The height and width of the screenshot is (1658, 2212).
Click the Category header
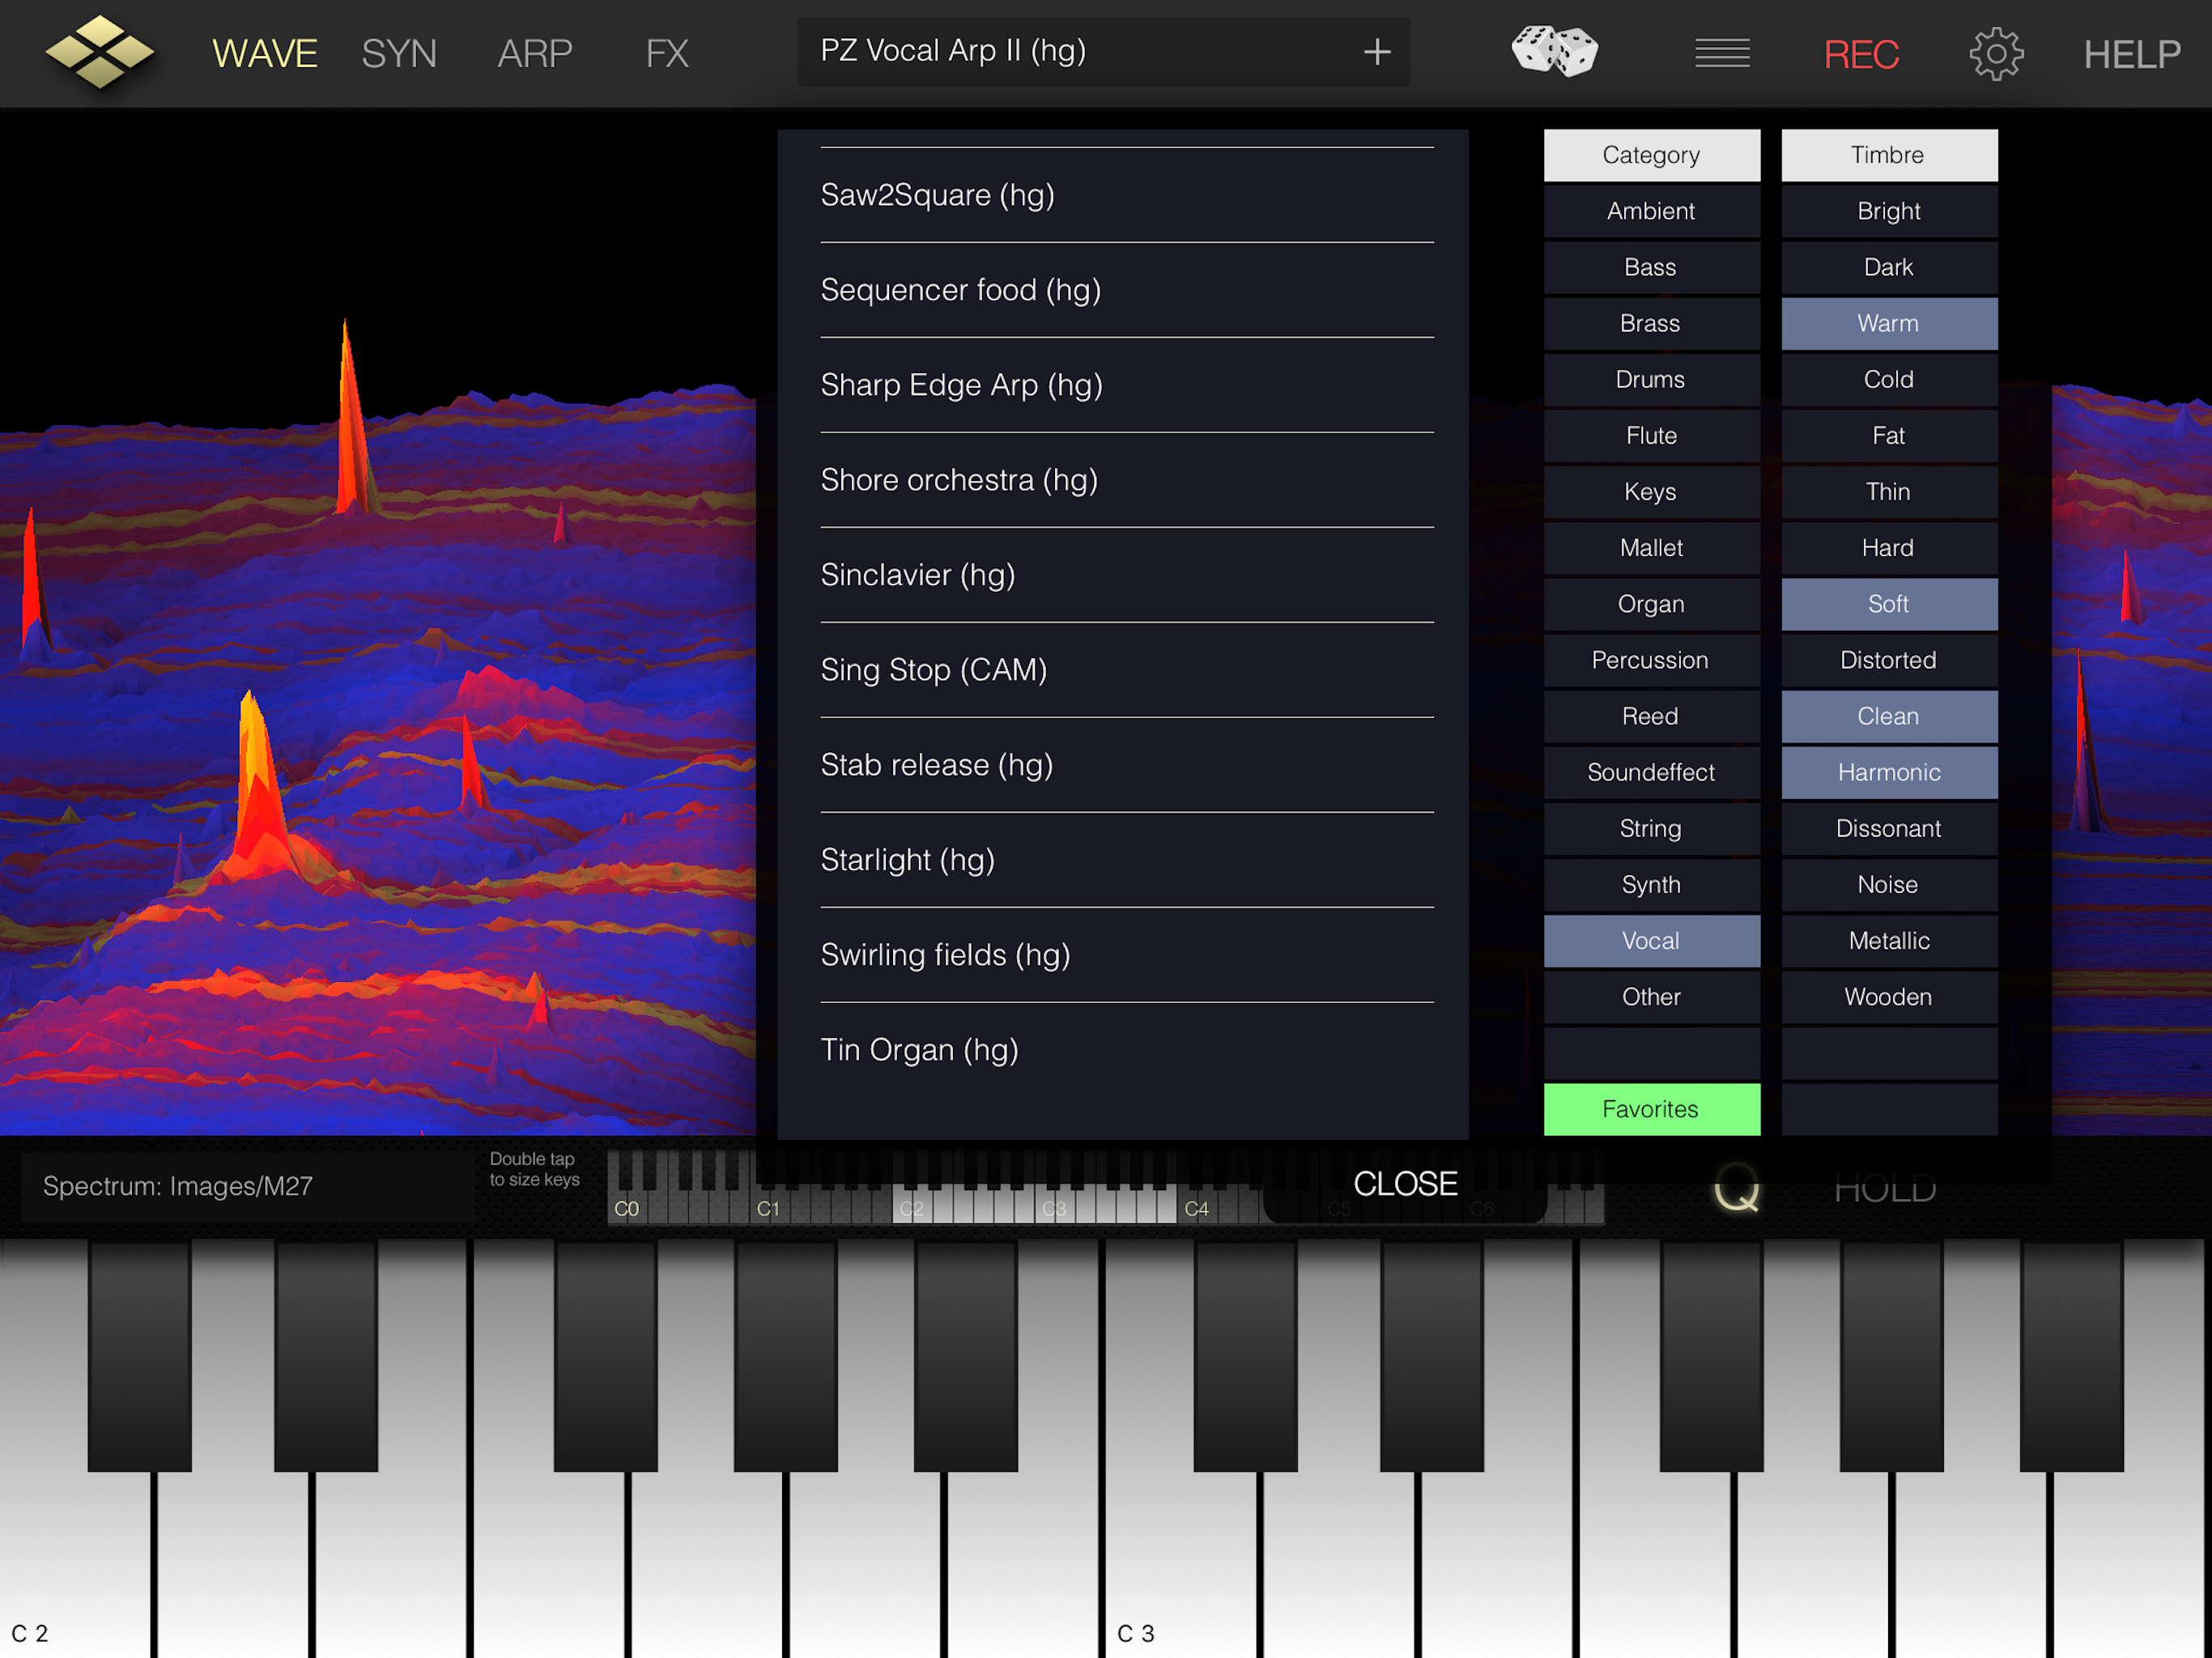tap(1650, 155)
